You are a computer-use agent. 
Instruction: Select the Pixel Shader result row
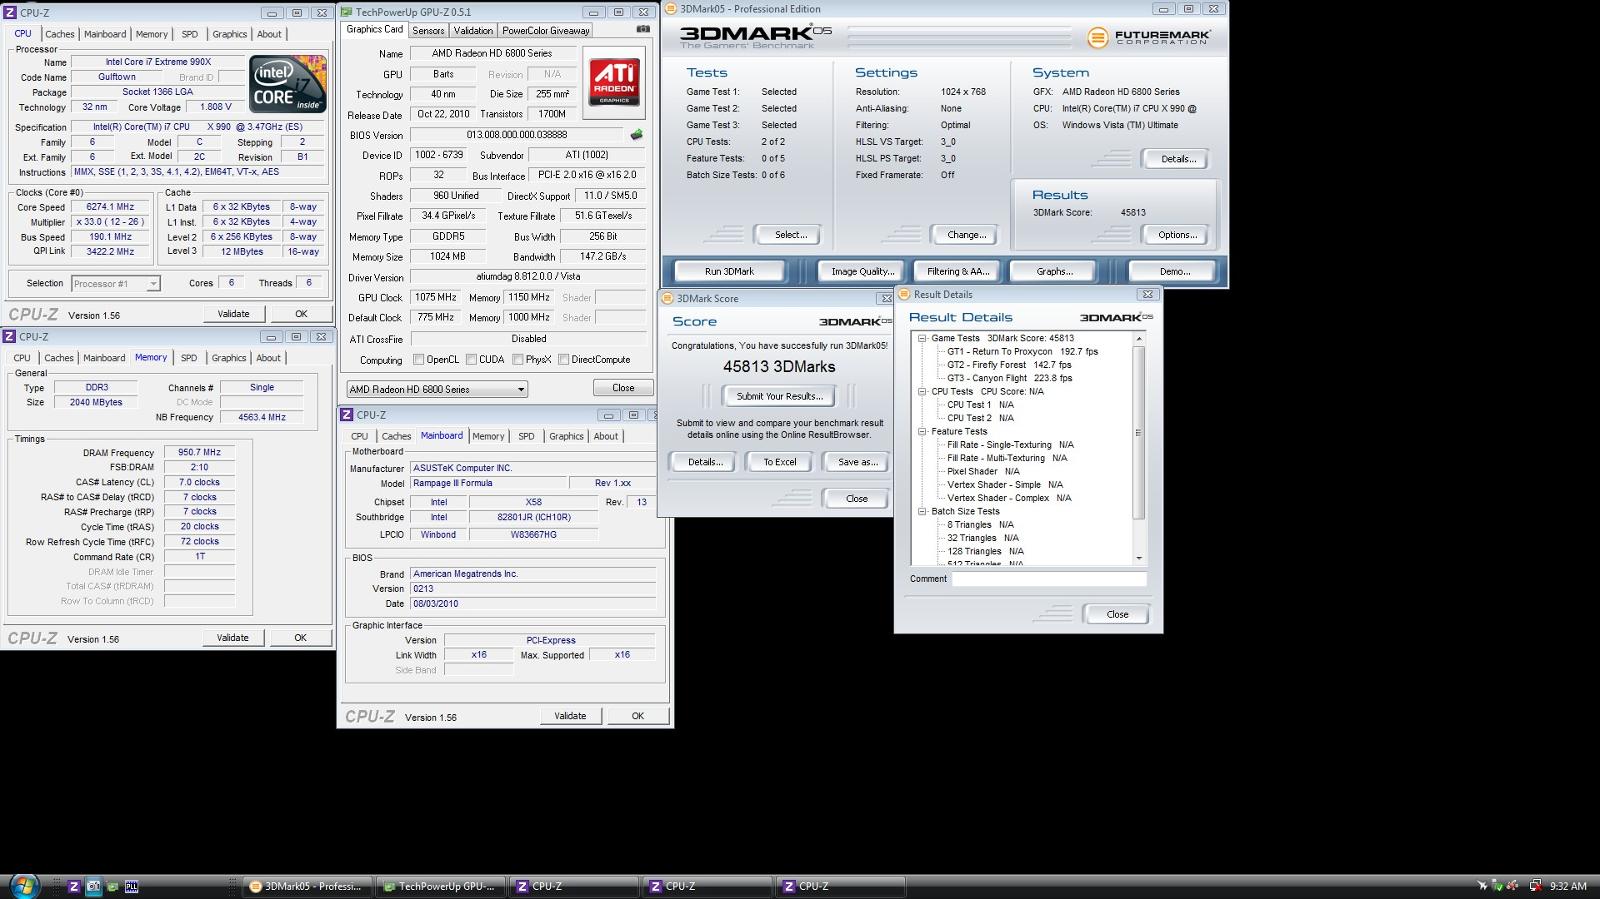click(x=983, y=471)
